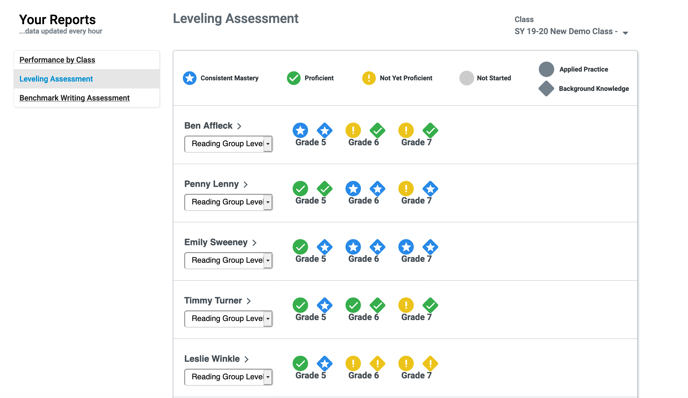The width and height of the screenshot is (688, 398).
Task: Open Emily Sweeney's Reading Group Level dropdown
Action: tap(228, 260)
